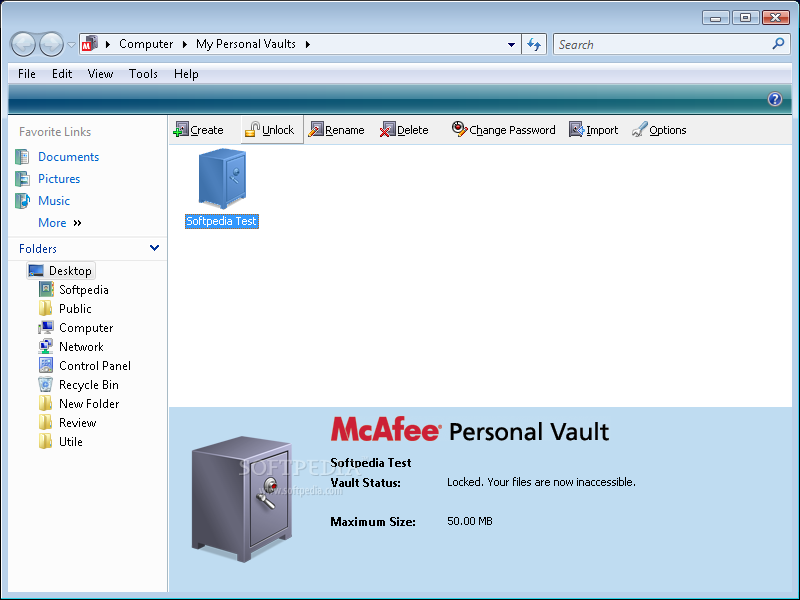Open recent pages dropdown arrow beside Forward
This screenshot has height=600, width=800.
[71, 45]
